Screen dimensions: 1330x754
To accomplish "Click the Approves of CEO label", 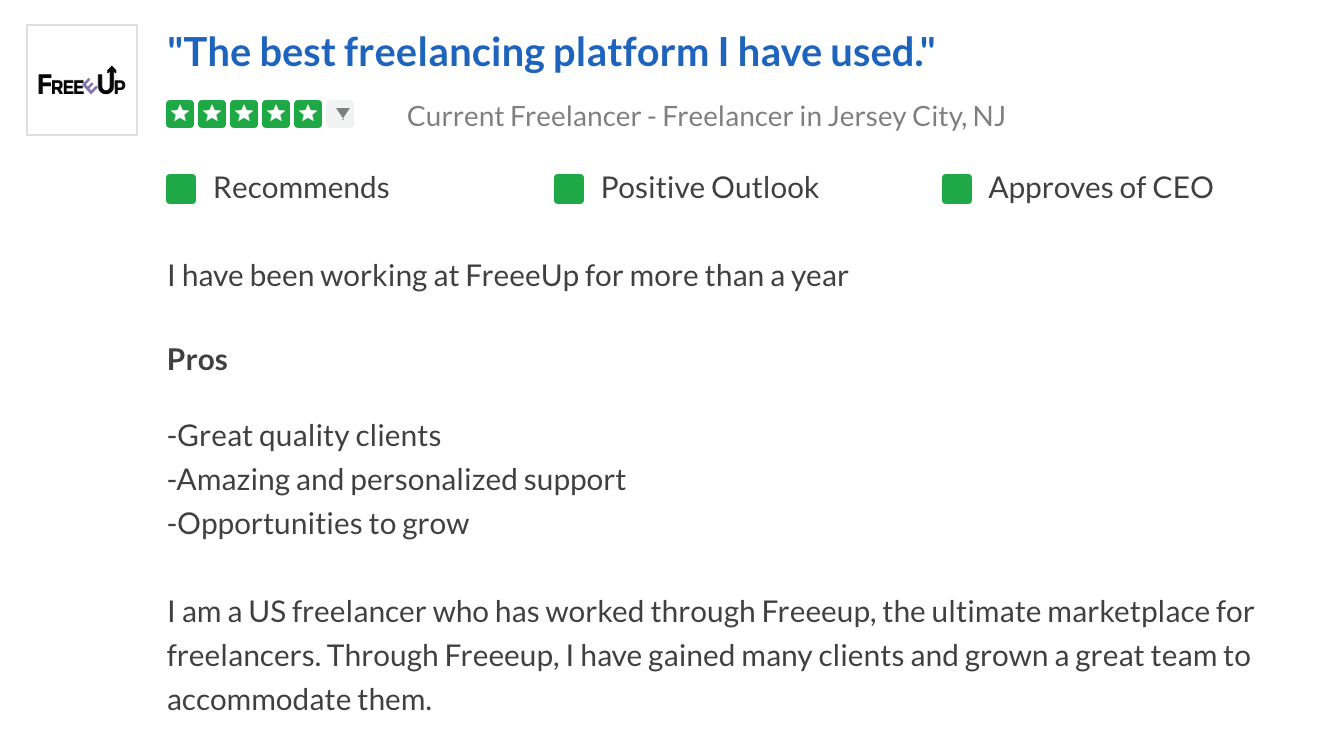I will coord(1101,188).
